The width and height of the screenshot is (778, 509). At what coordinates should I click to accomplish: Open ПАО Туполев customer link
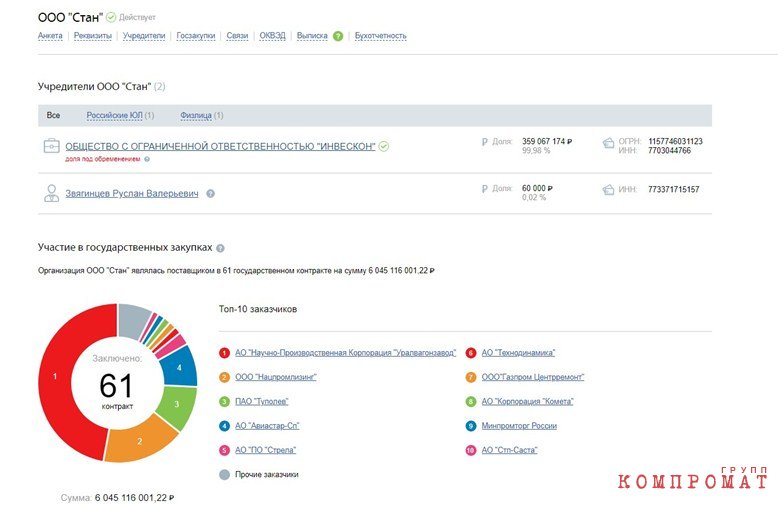(x=261, y=401)
